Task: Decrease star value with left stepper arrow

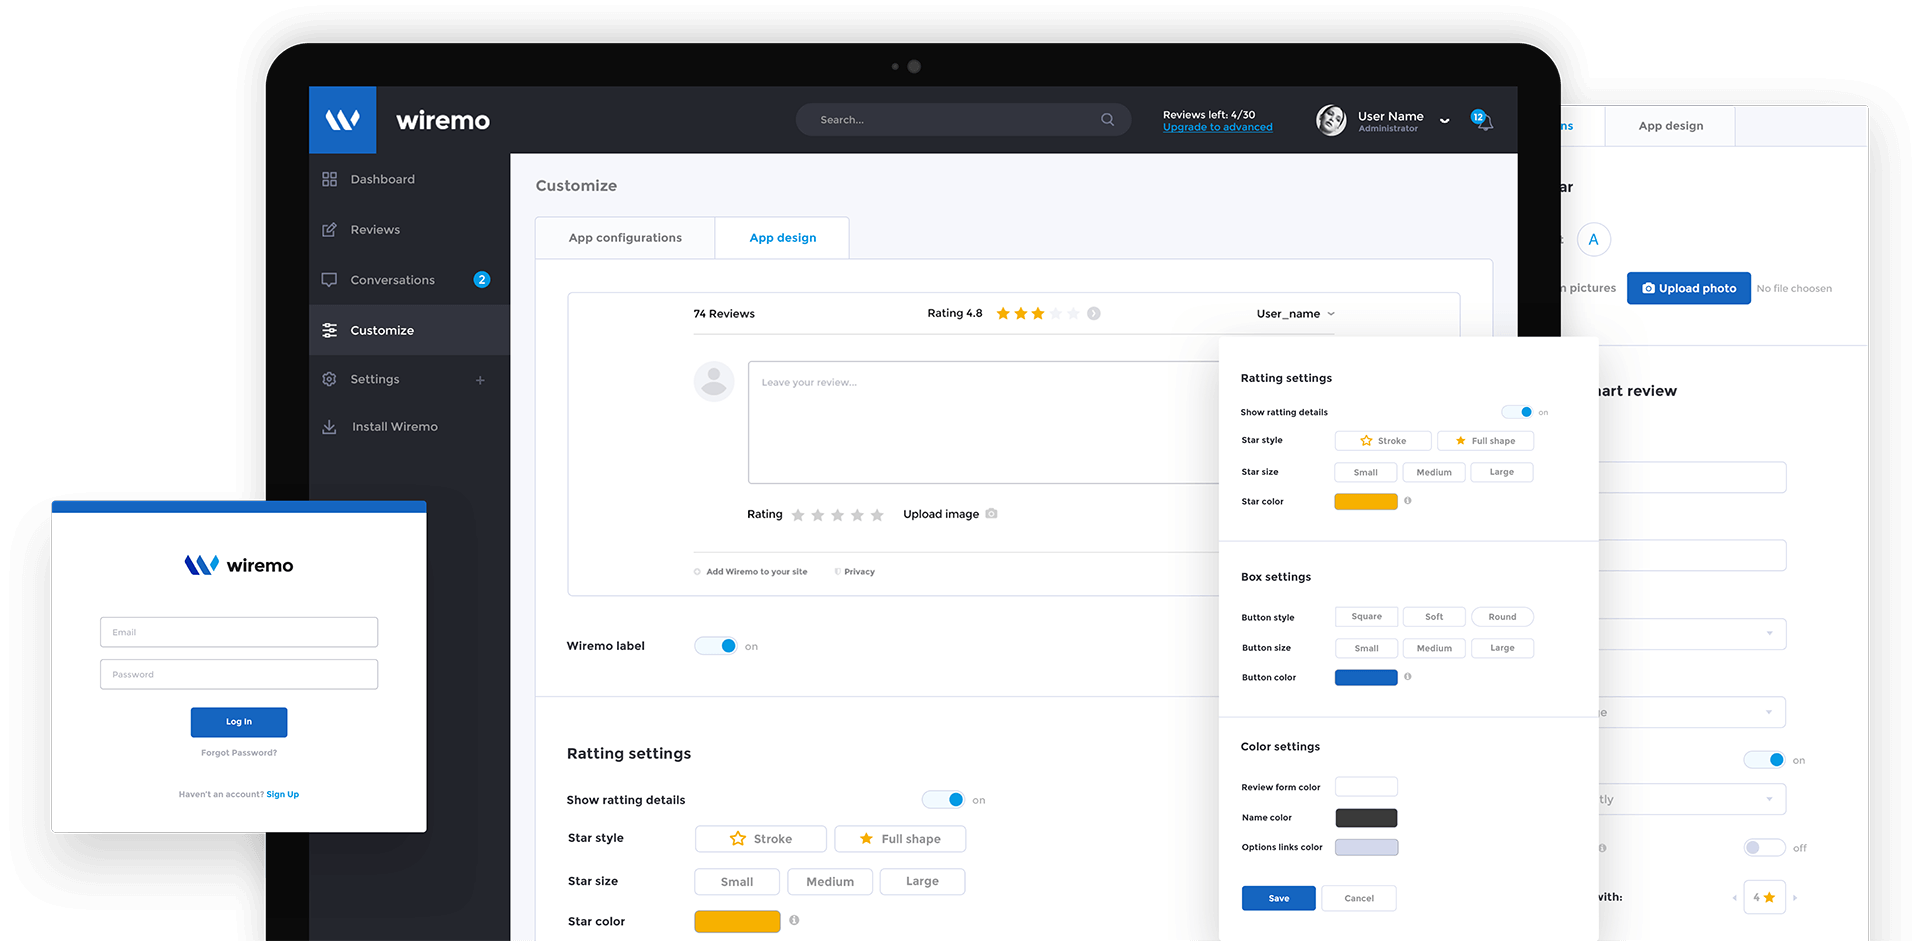Action: [x=1734, y=898]
